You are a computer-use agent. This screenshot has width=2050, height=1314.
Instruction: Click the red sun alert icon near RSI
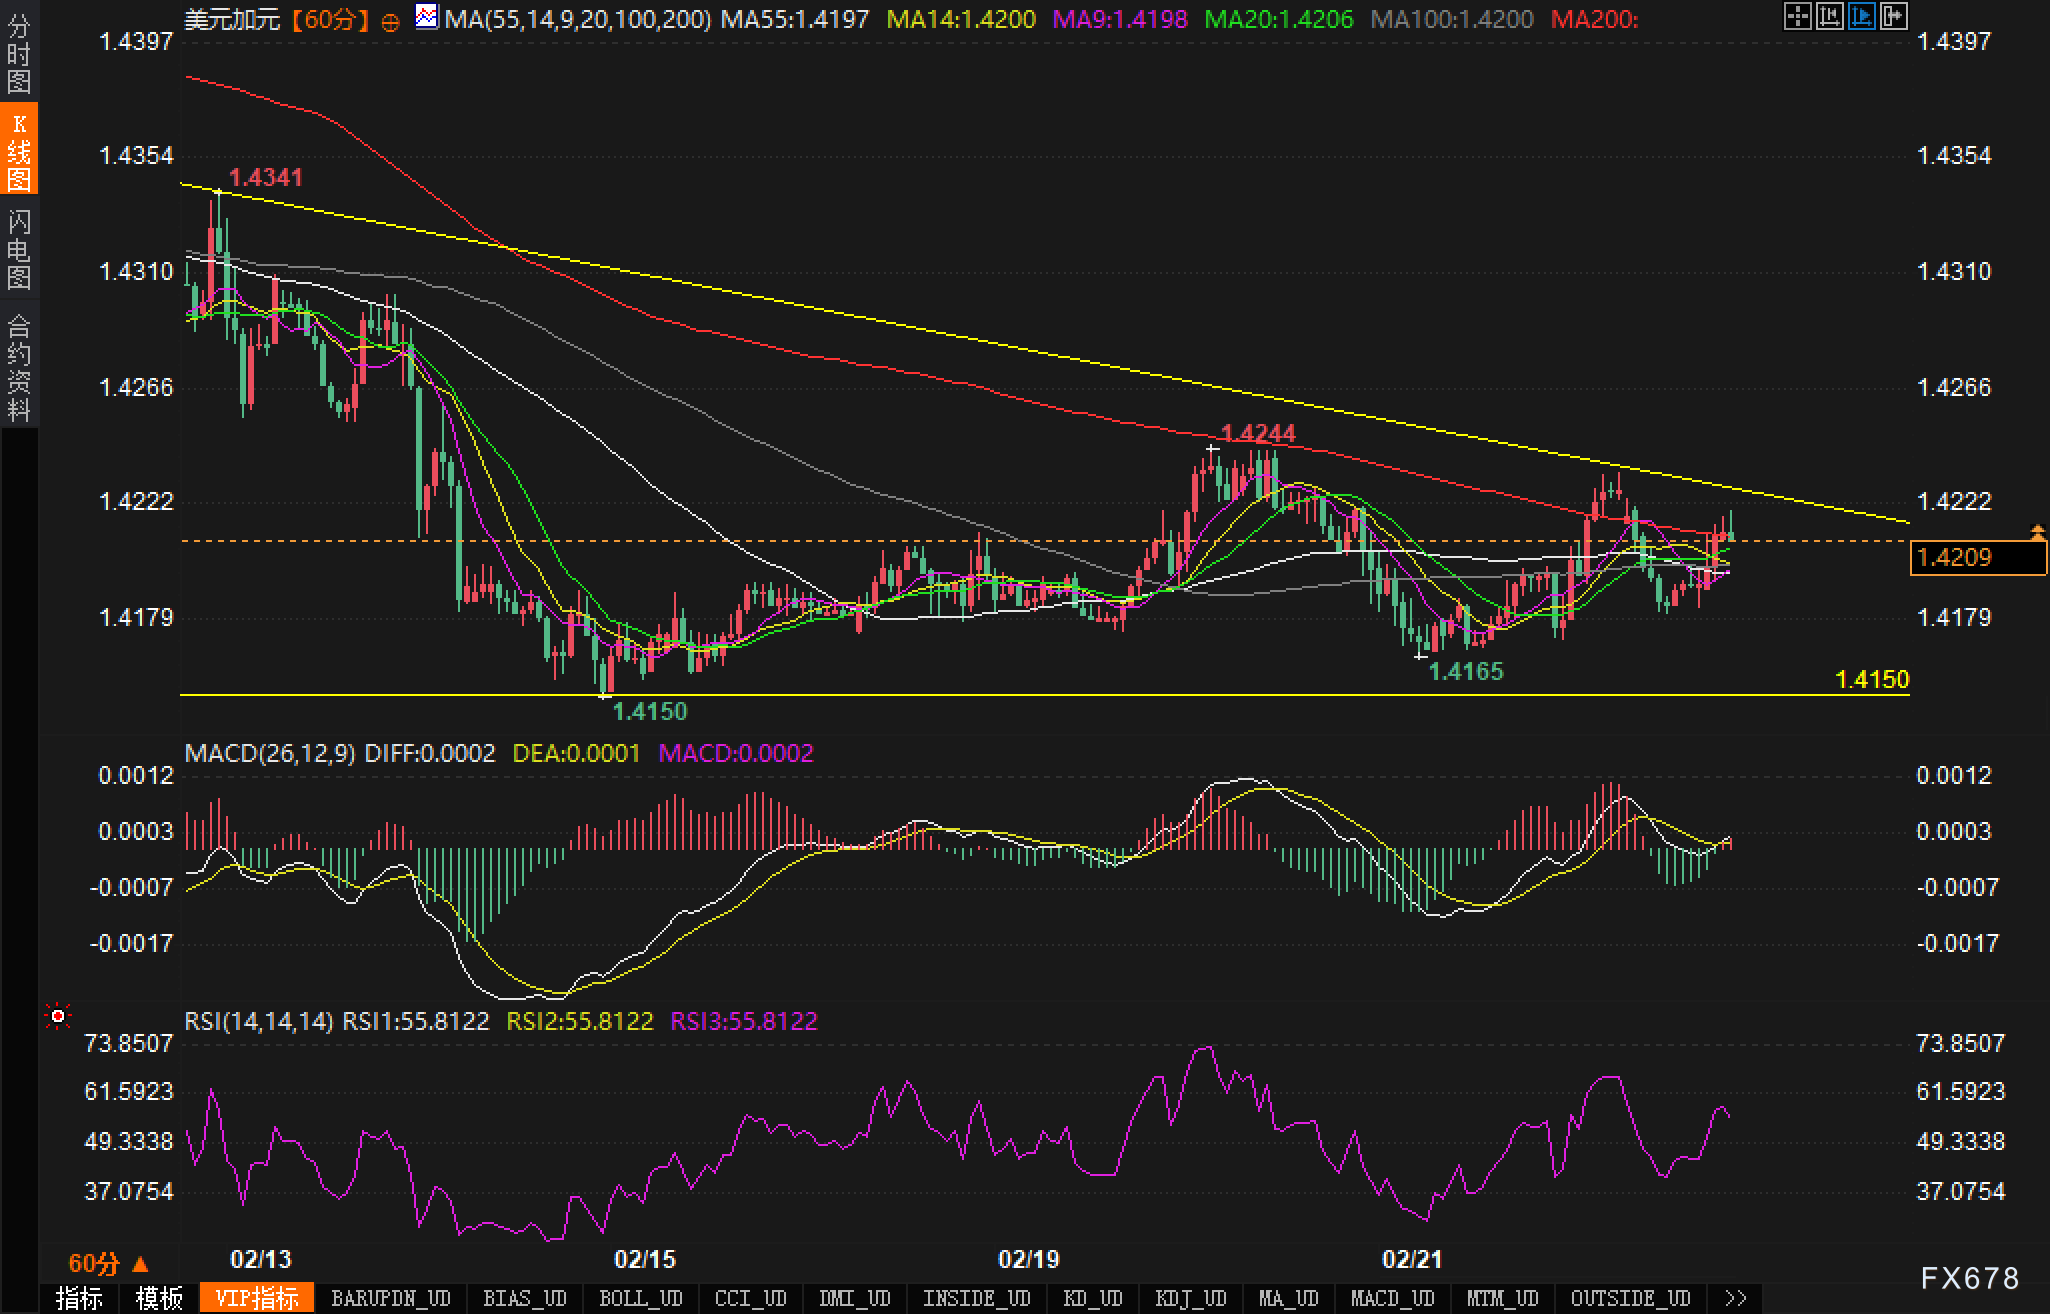point(58,1017)
